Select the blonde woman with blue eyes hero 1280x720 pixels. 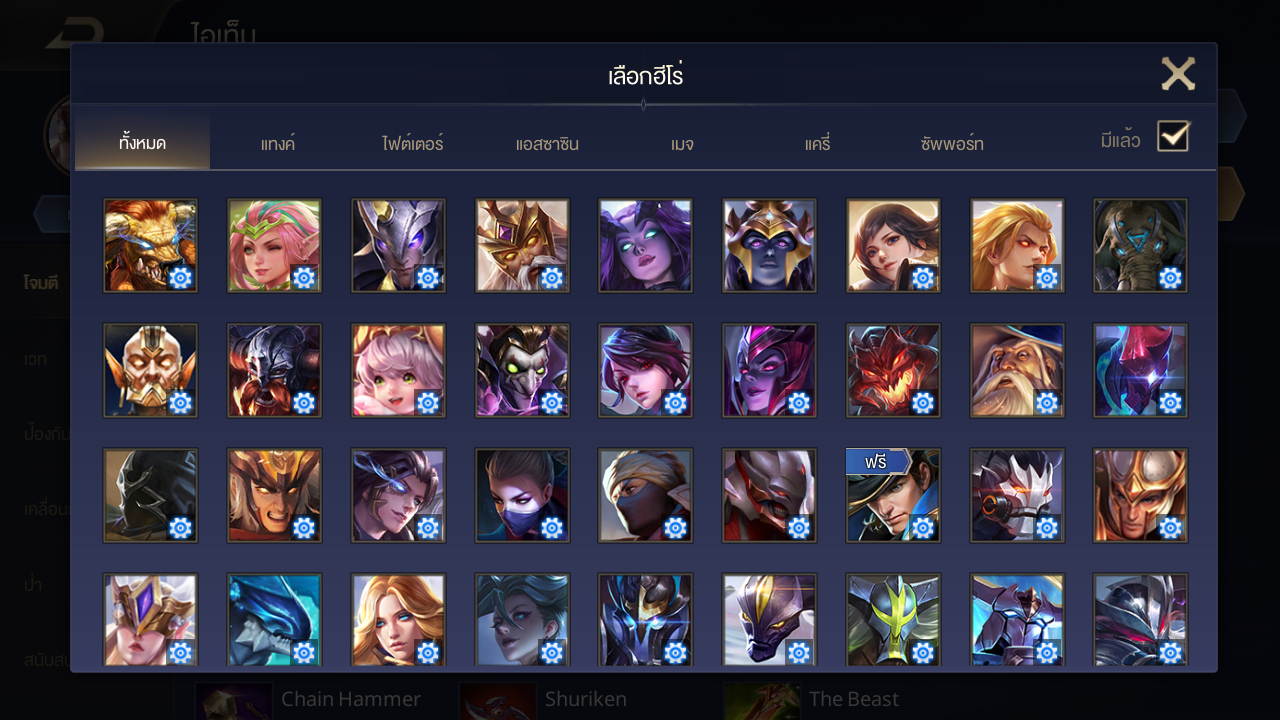(x=398, y=620)
